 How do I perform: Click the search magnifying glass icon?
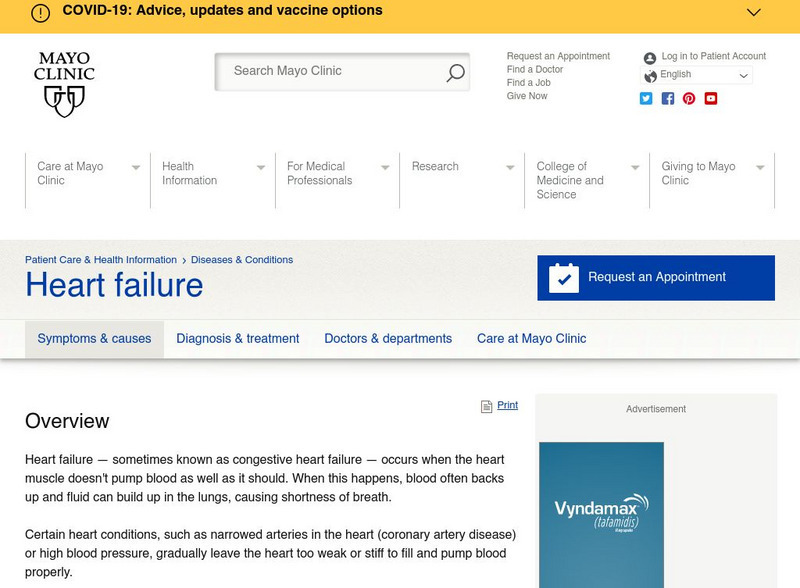pos(455,72)
